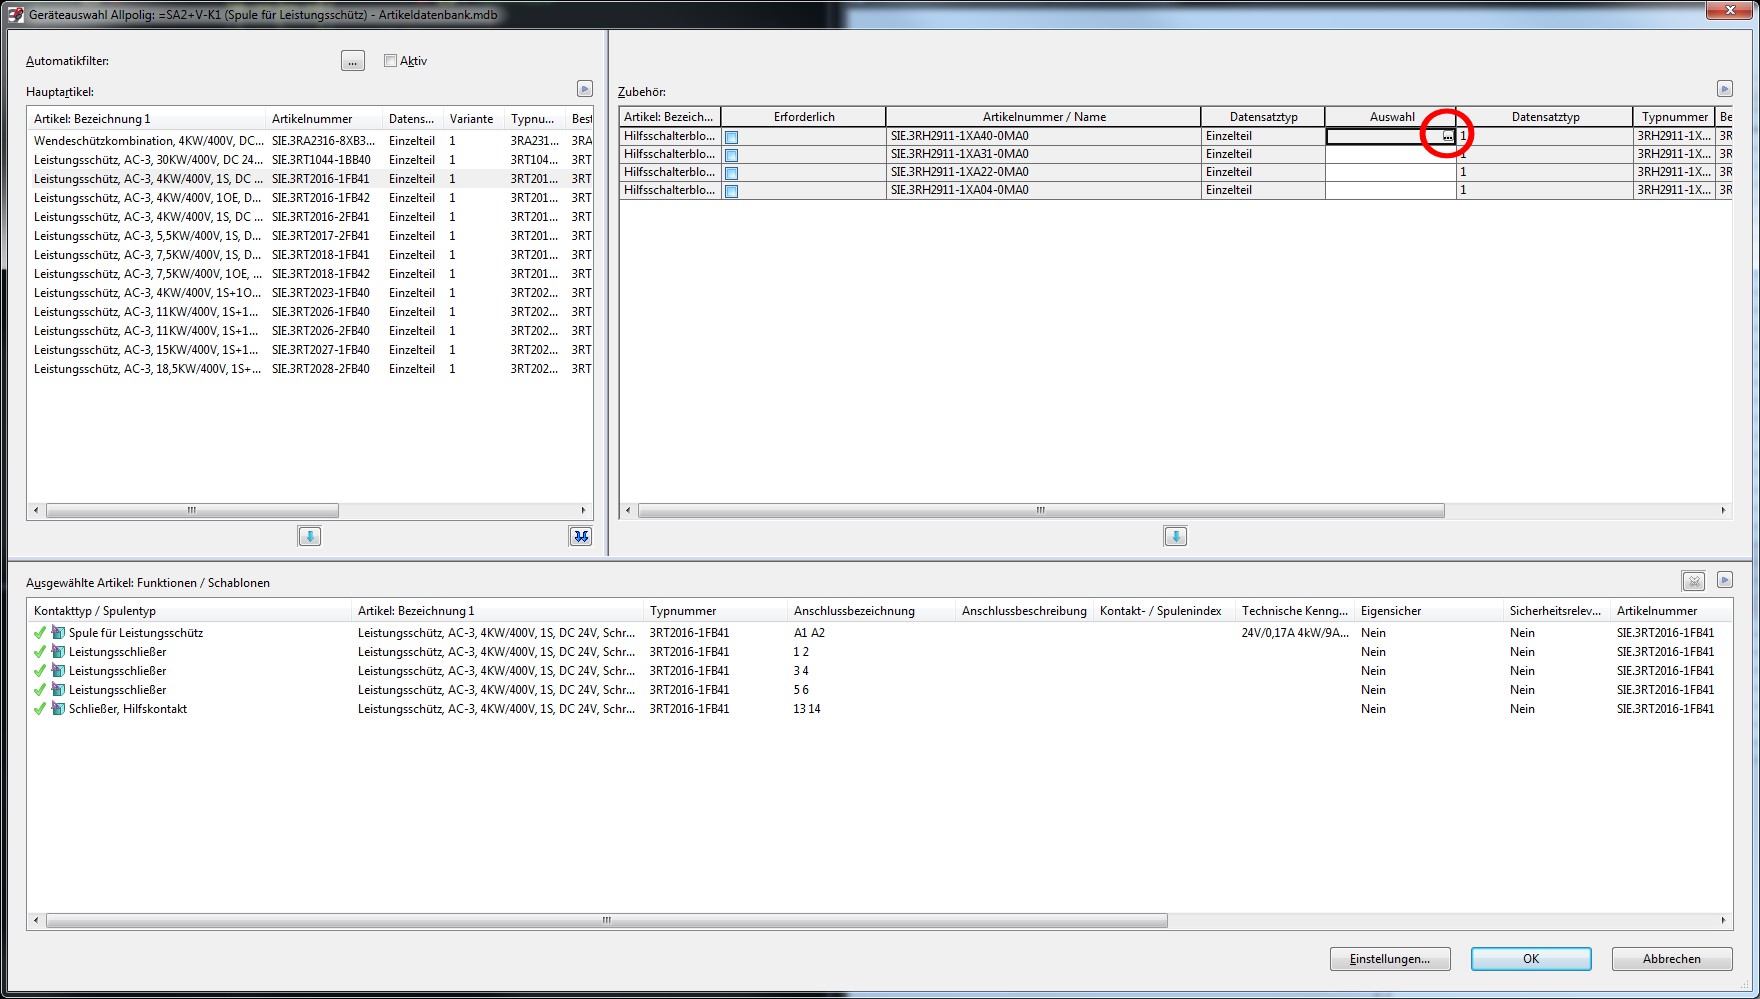
Task: Click the Spule für Leistungsschütz row label
Action: 136,633
